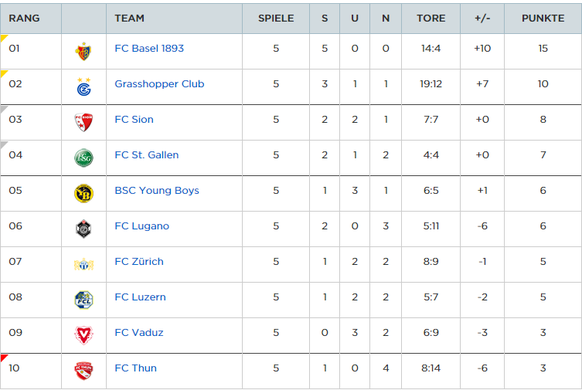Click the FC Sion crest icon
This screenshot has width=582, height=390.
84,122
